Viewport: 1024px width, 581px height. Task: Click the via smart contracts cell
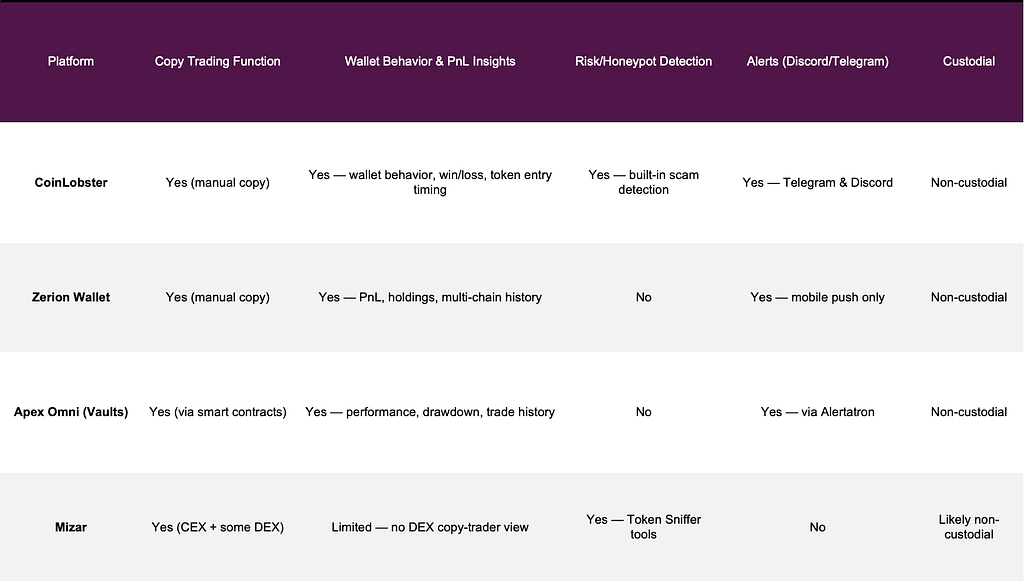pyautogui.click(x=217, y=412)
